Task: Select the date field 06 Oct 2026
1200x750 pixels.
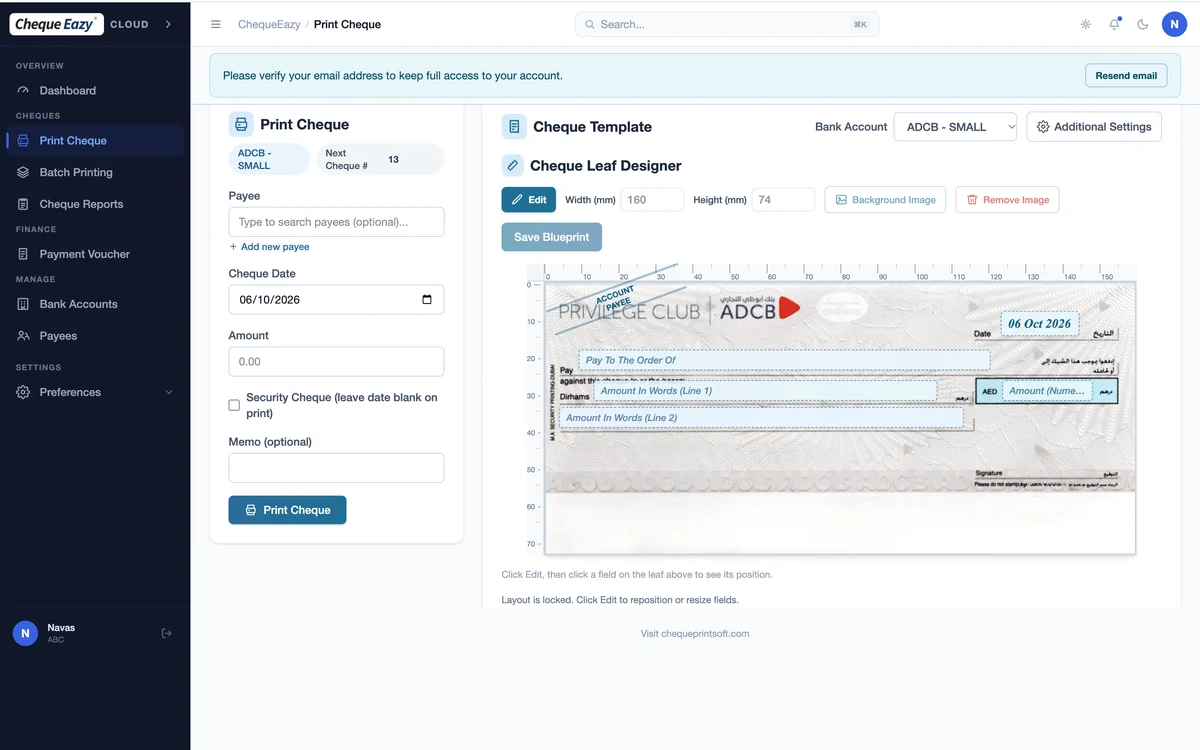Action: (x=1039, y=324)
